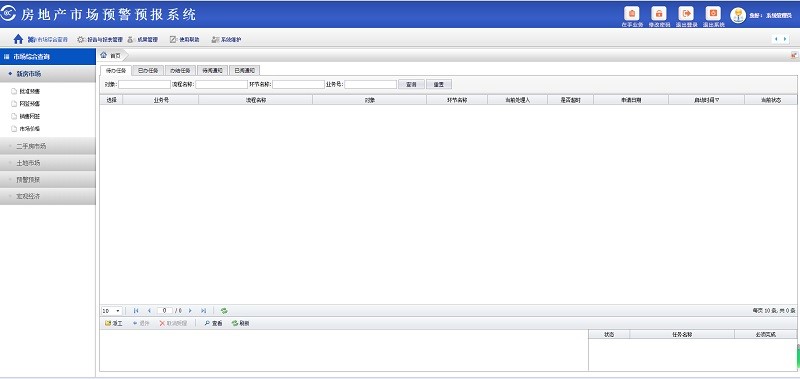Expand the 土地市场 sidebar section
The image size is (800, 379).
(x=47, y=163)
